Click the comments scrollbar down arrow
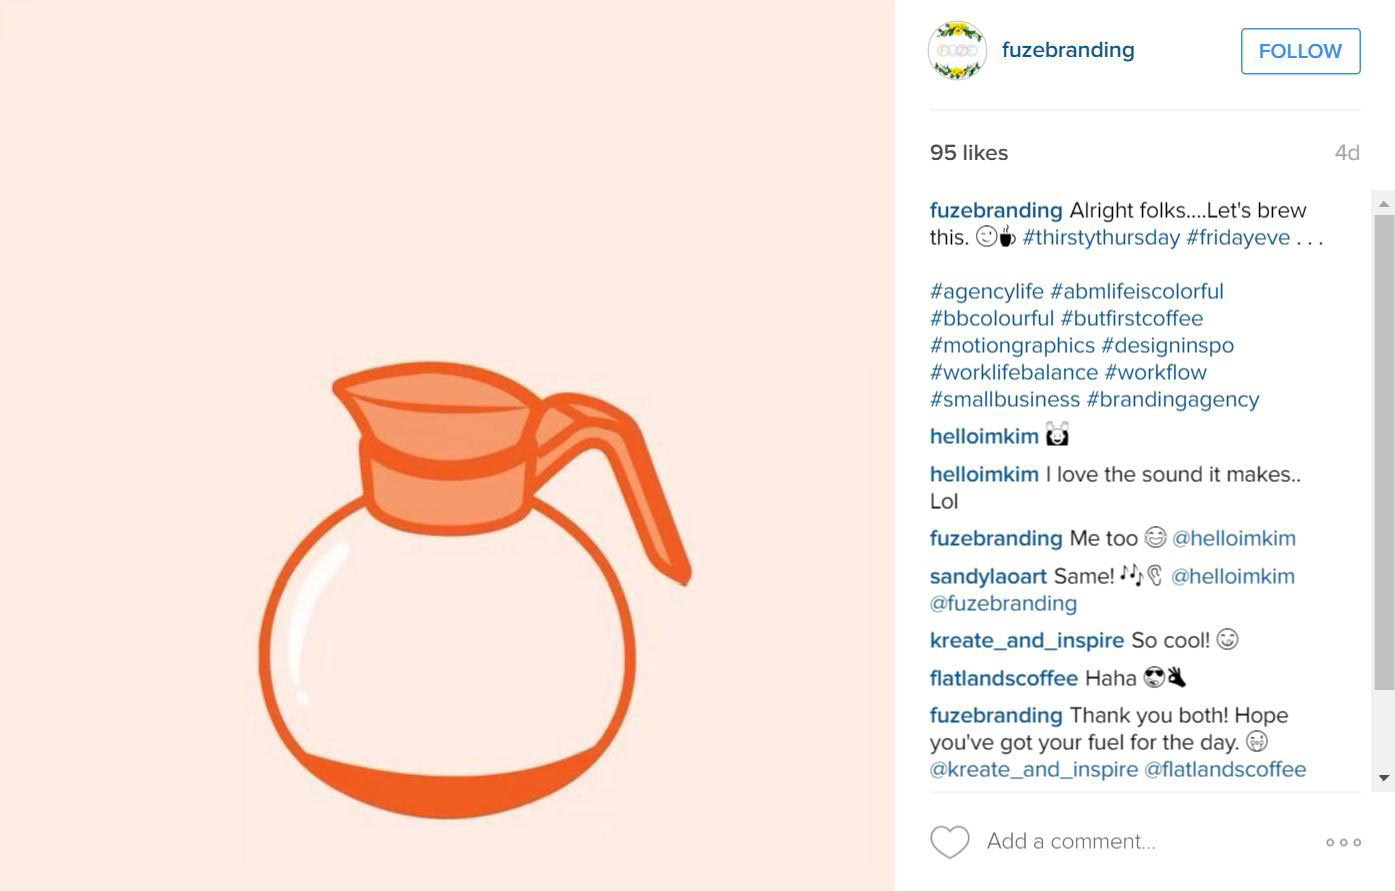1395x891 pixels. (1384, 778)
